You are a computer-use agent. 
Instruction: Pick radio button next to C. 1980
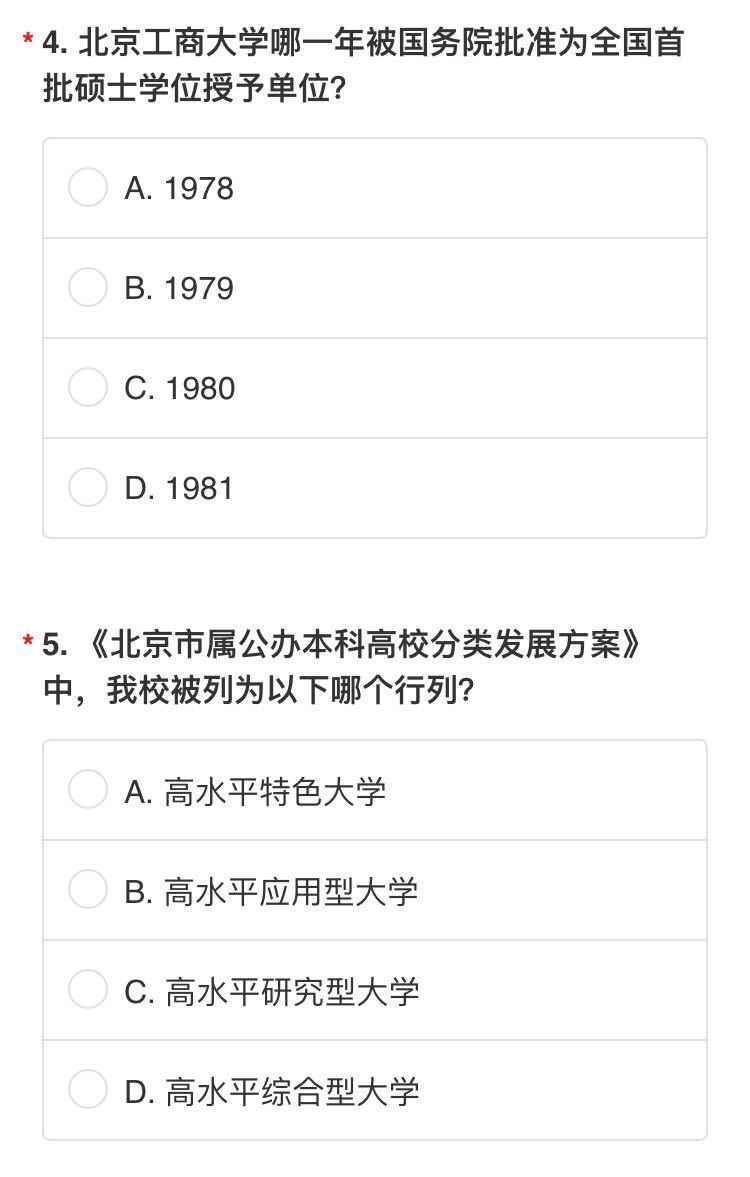click(88, 388)
